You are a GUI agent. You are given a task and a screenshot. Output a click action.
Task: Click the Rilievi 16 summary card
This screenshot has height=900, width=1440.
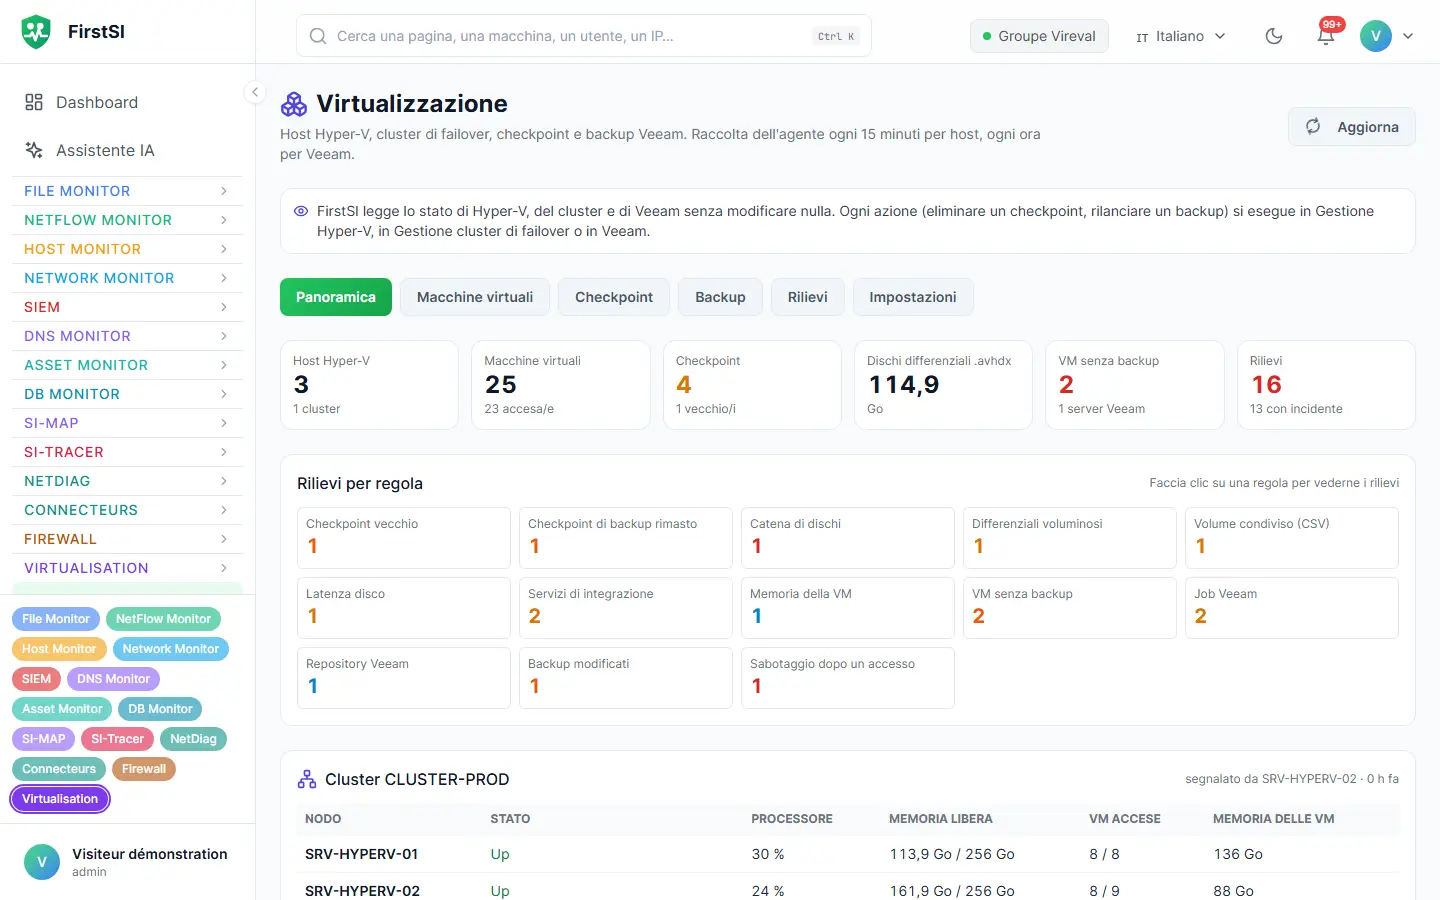[1326, 385]
